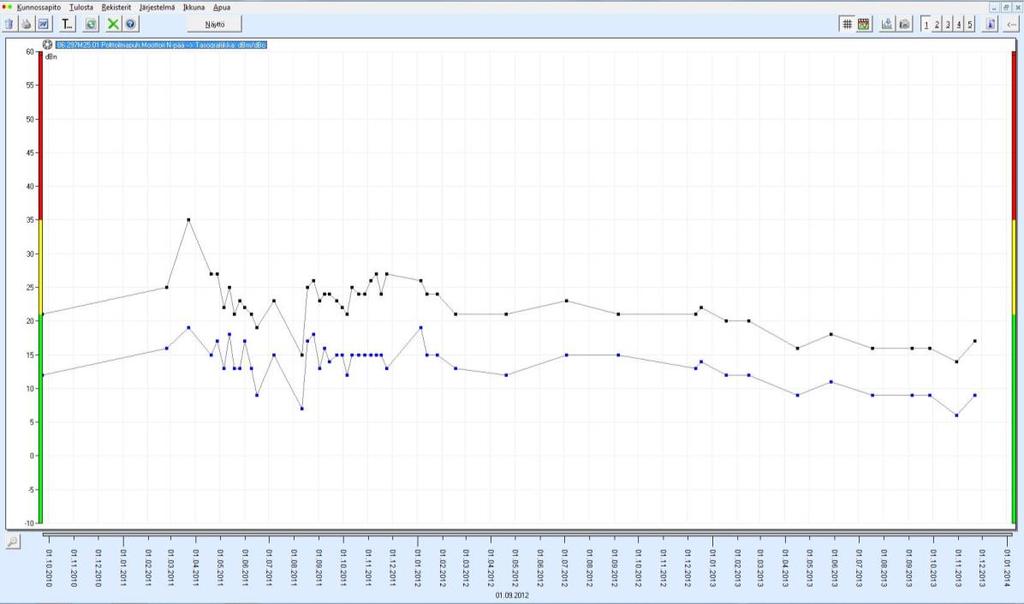This screenshot has height=604, width=1024.
Task: Click the 01.01.2014 date label
Action: pyautogui.click(x=1008, y=567)
